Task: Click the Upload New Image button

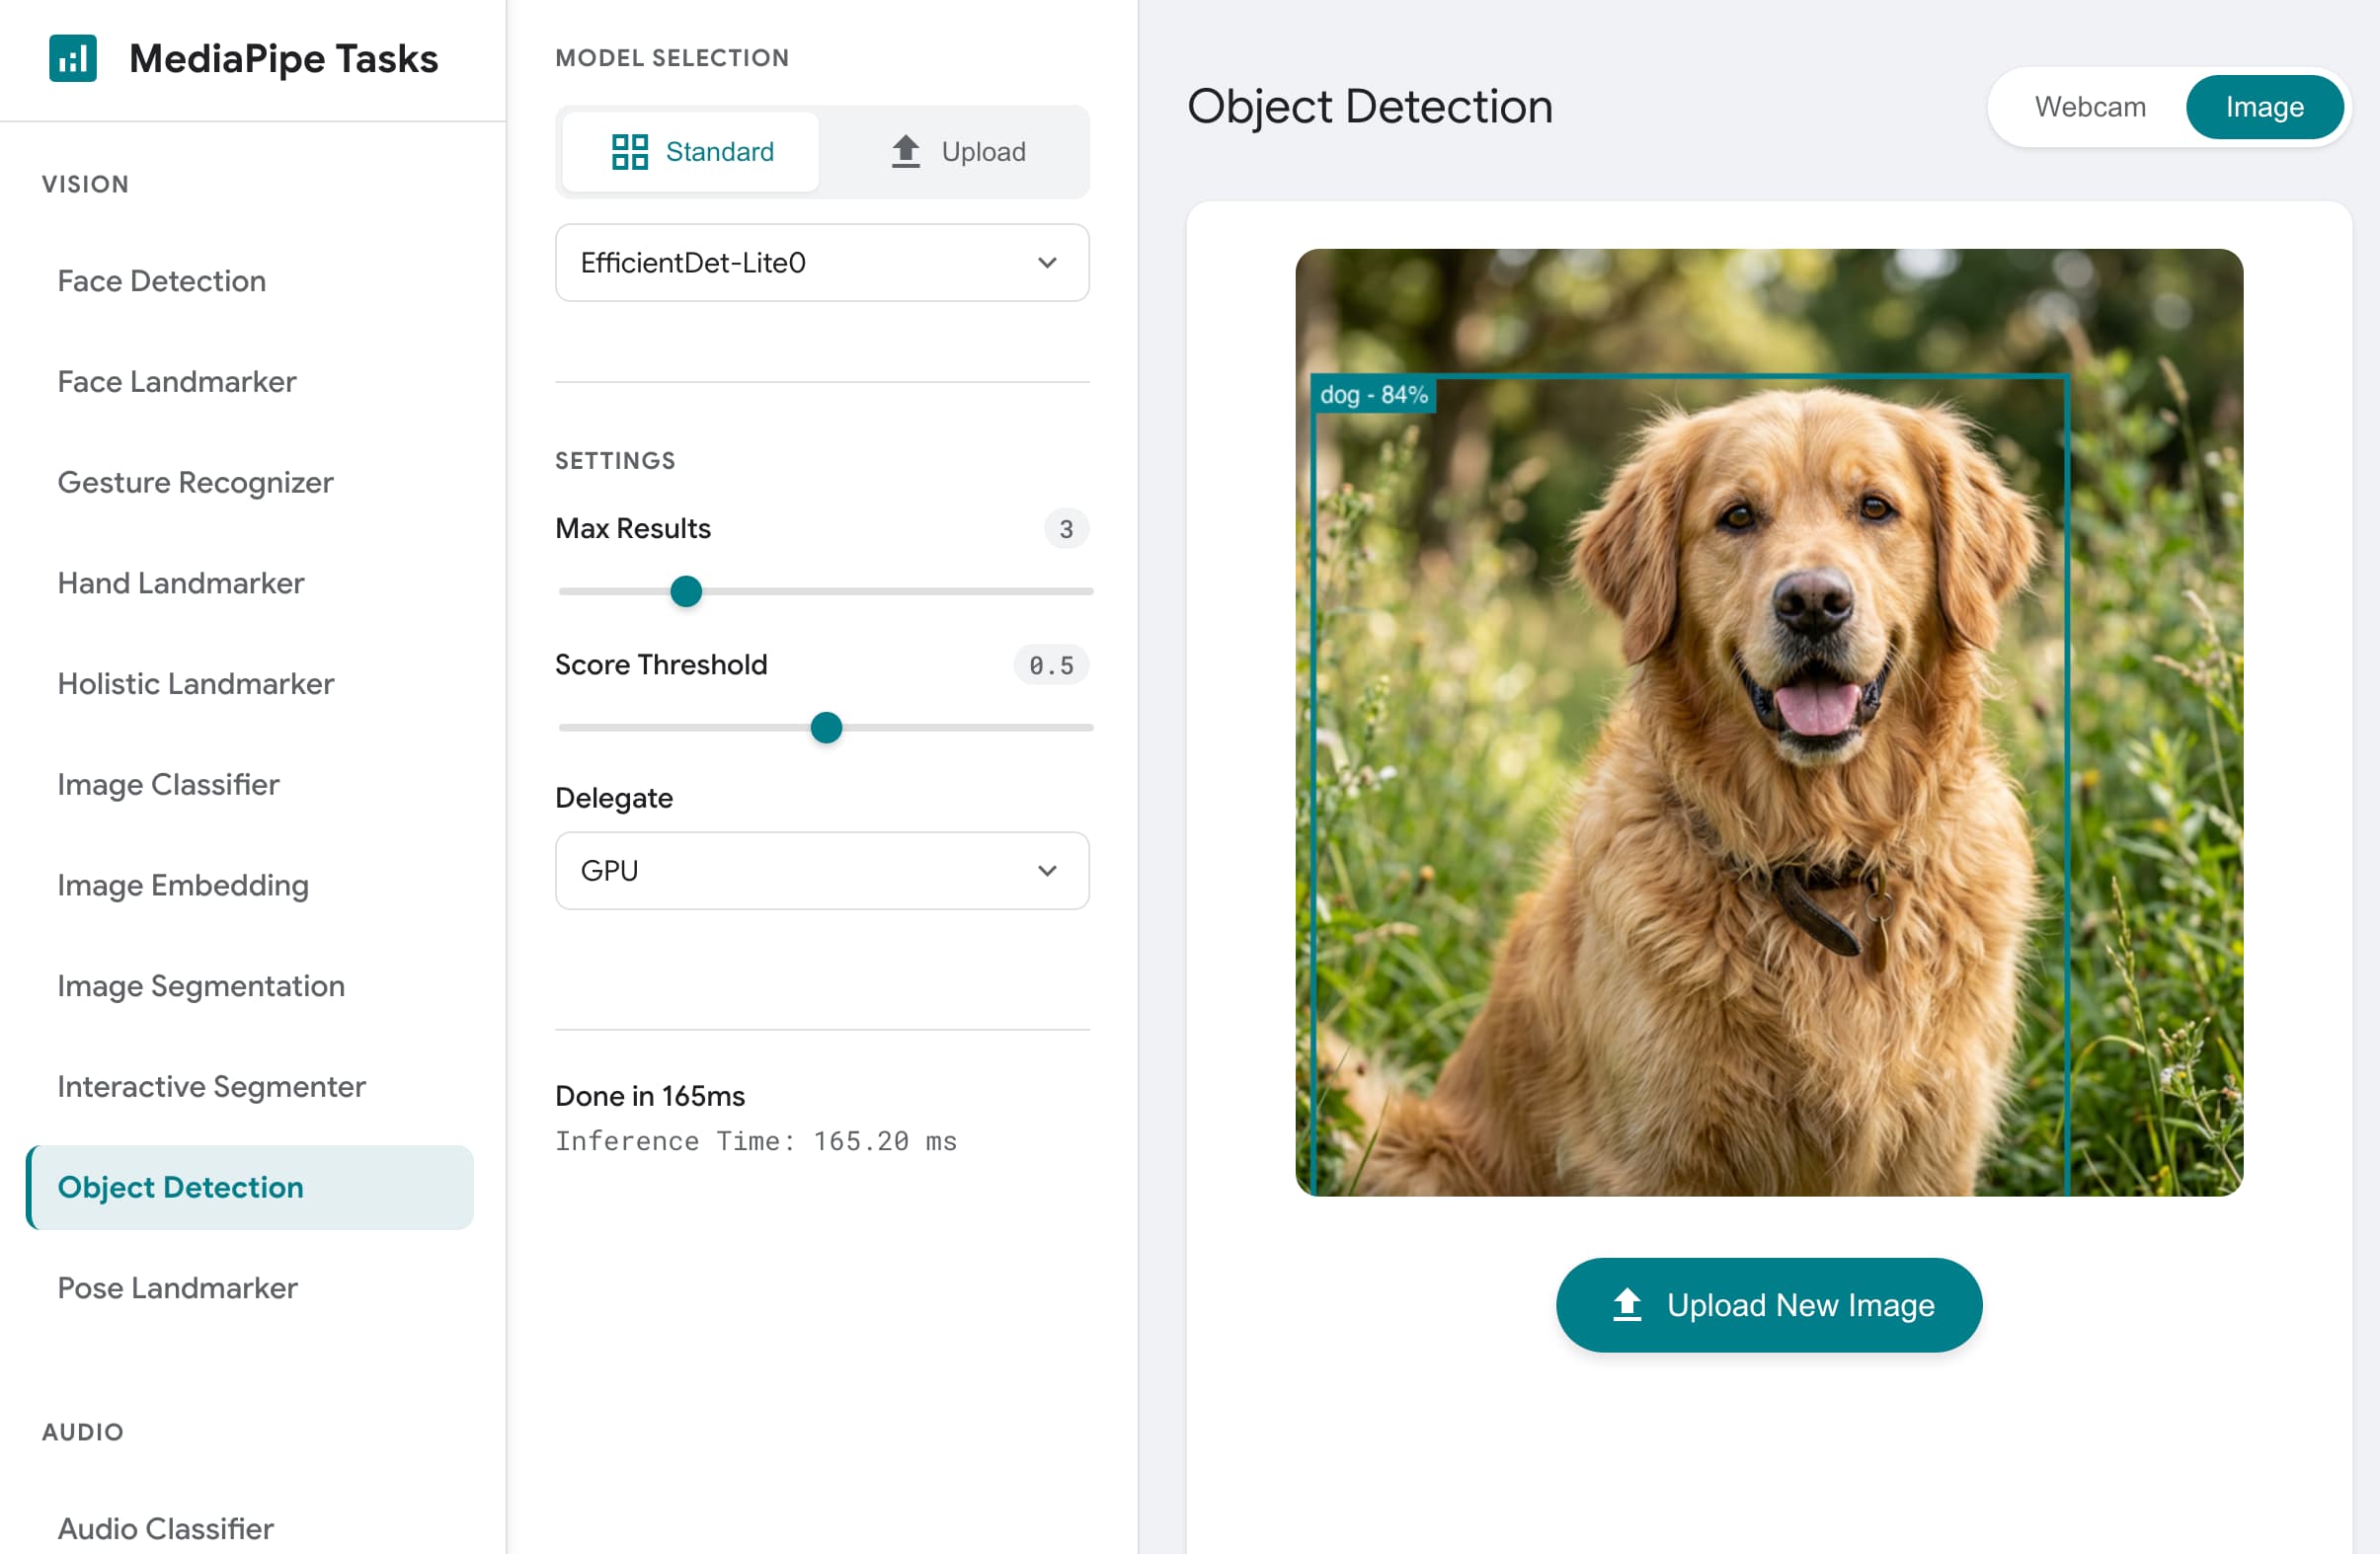Action: 1768,1304
